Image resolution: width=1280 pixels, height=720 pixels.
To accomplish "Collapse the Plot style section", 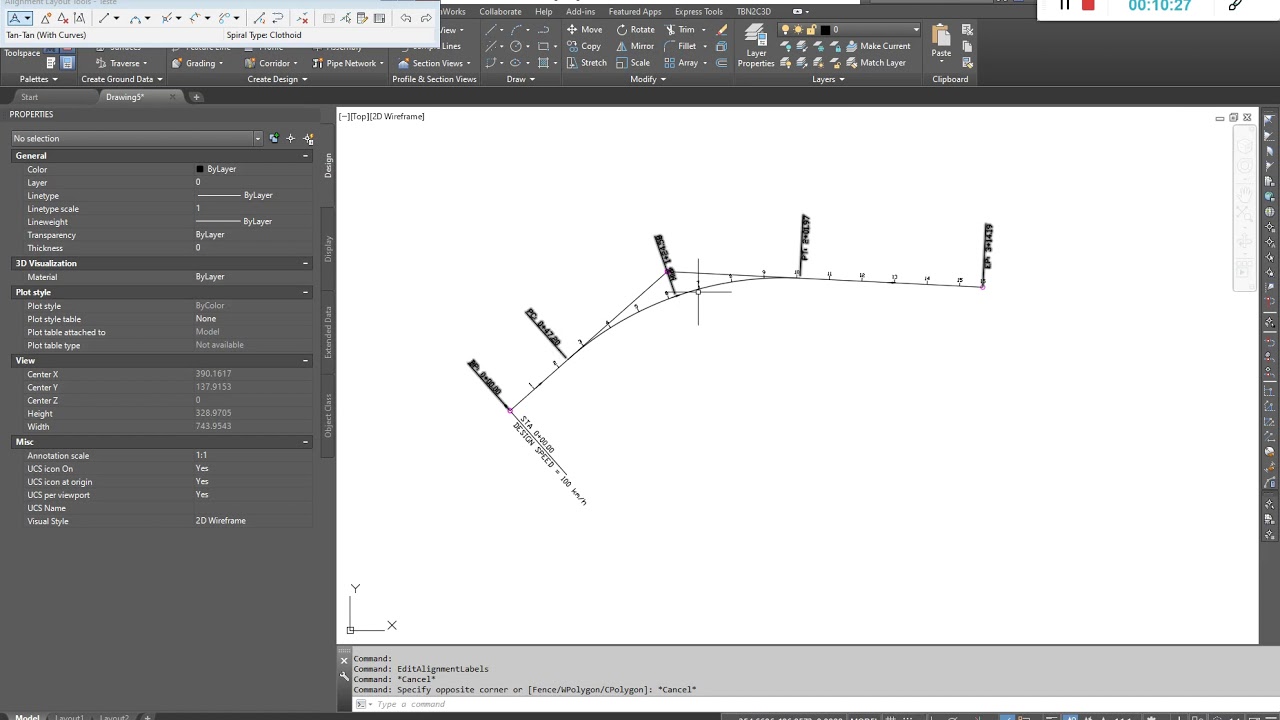I will click(x=305, y=292).
